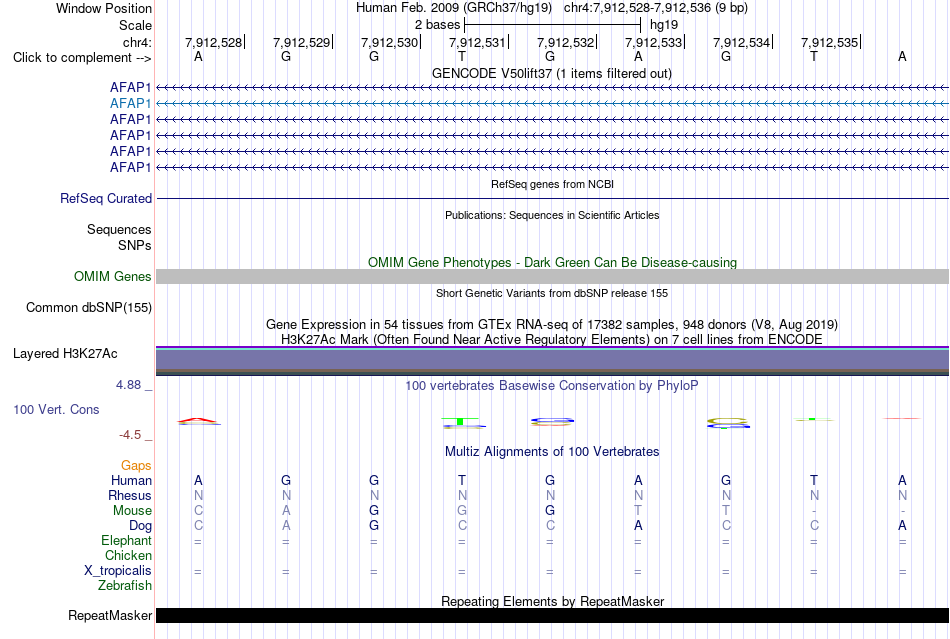Viewport: 950px width, 639px height.
Task: Click the hg19 label beside scale bar
Action: tap(664, 25)
